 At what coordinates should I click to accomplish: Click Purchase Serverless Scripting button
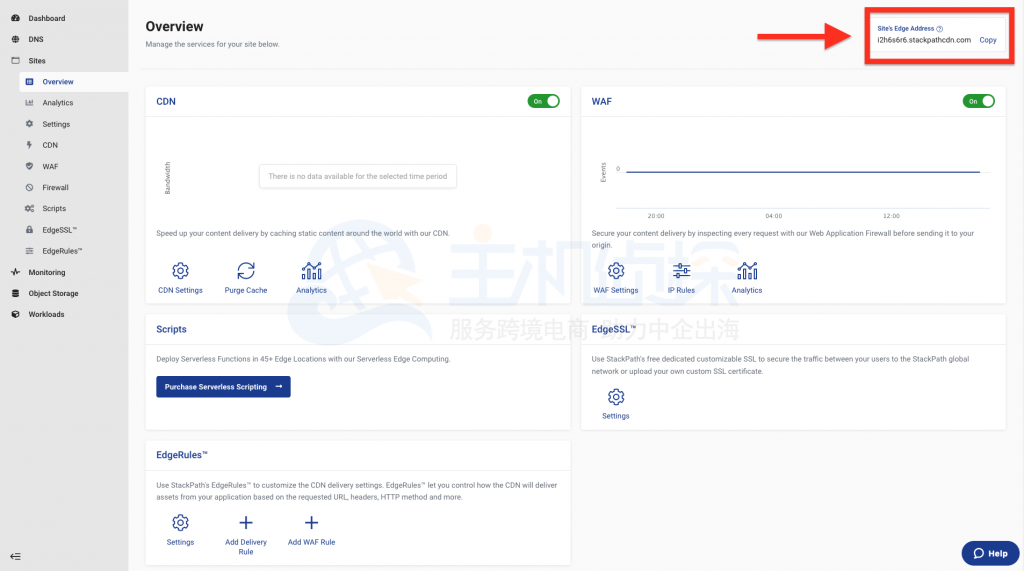(223, 387)
